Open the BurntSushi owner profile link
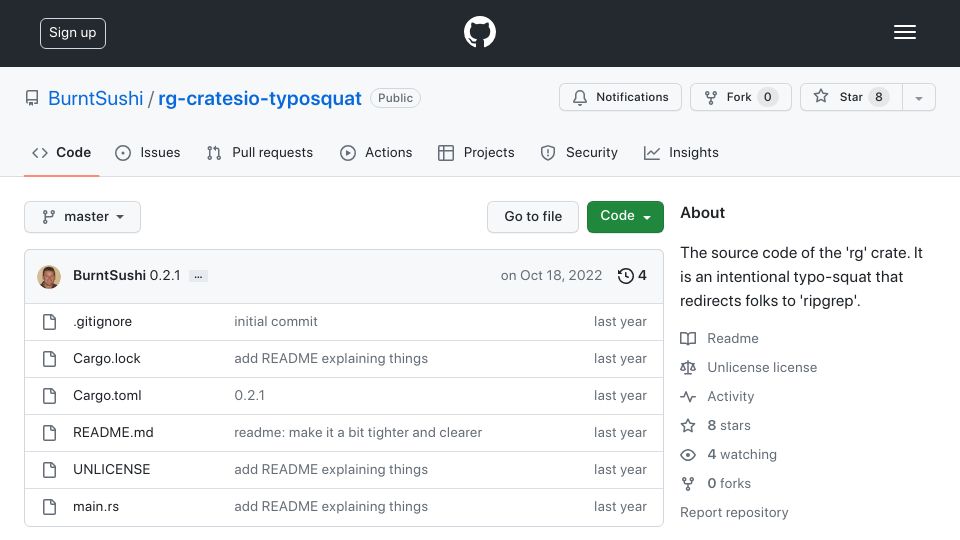This screenshot has width=960, height=540. point(96,98)
